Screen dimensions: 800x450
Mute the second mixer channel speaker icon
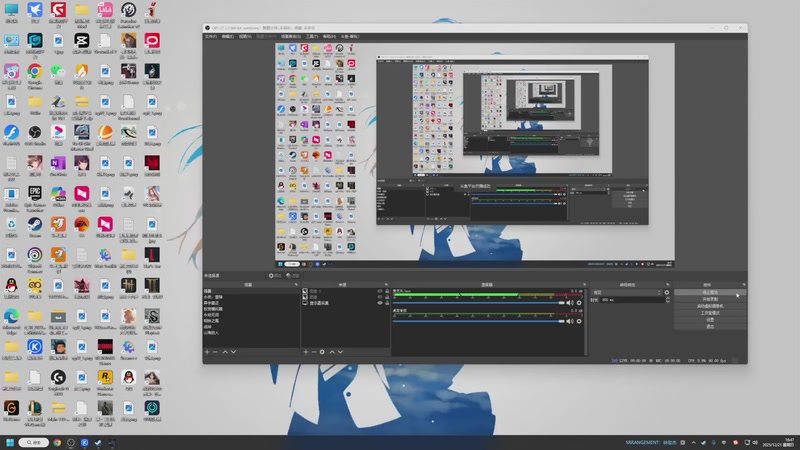tap(570, 321)
